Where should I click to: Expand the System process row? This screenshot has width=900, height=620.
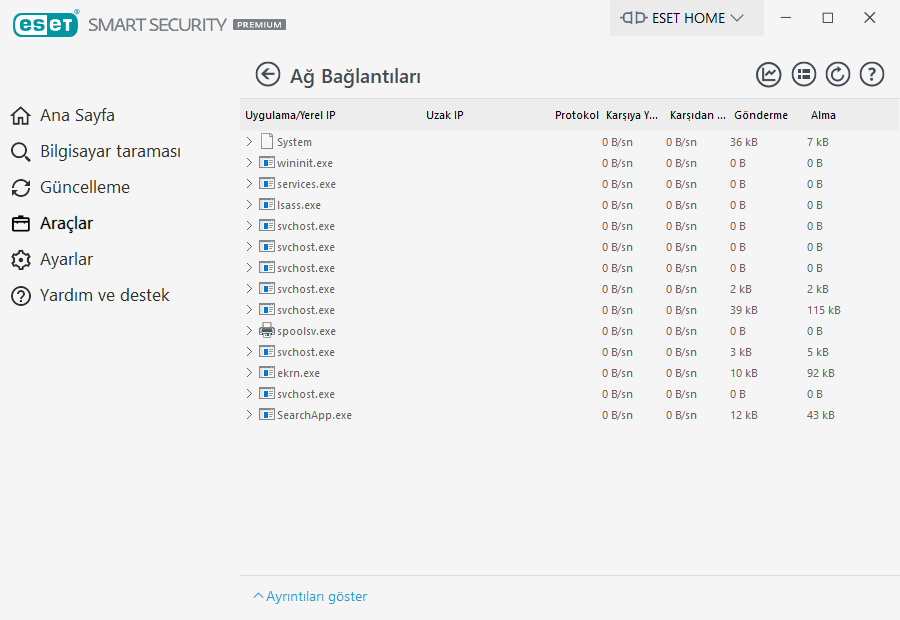249,142
